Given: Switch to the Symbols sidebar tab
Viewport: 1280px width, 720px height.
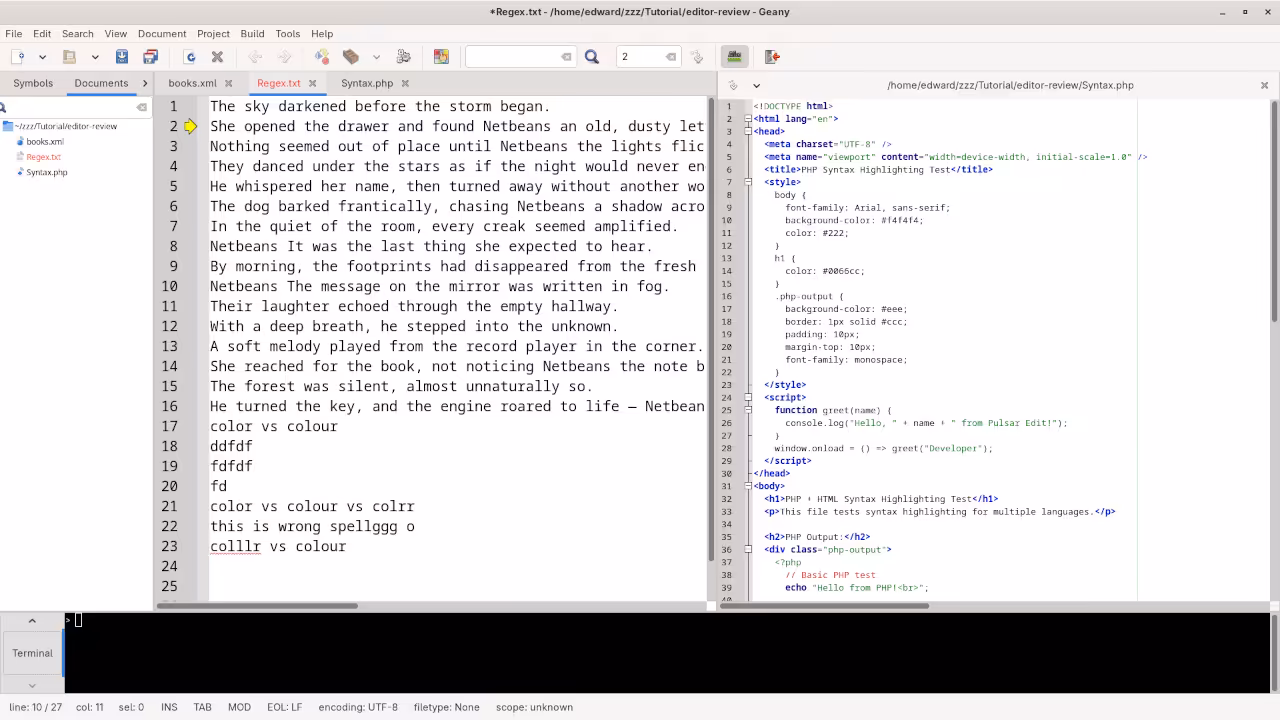Looking at the screenshot, I should pyautogui.click(x=32, y=83).
